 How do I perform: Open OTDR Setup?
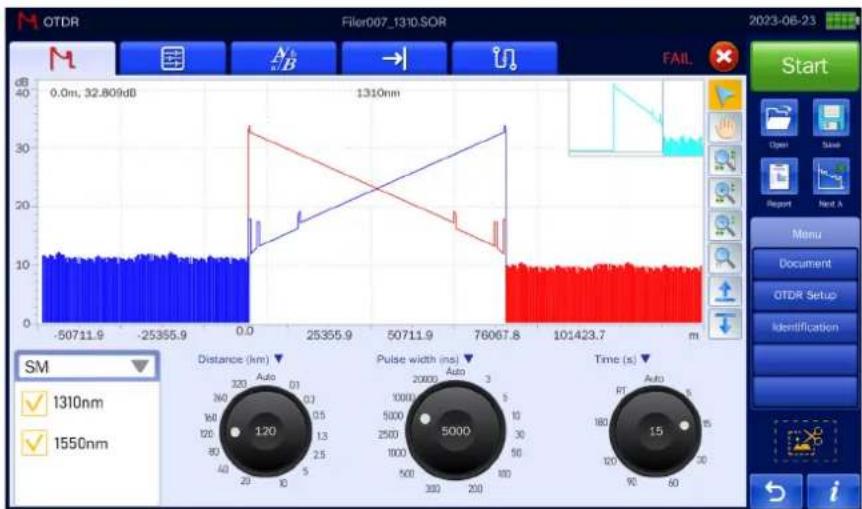coord(805,295)
